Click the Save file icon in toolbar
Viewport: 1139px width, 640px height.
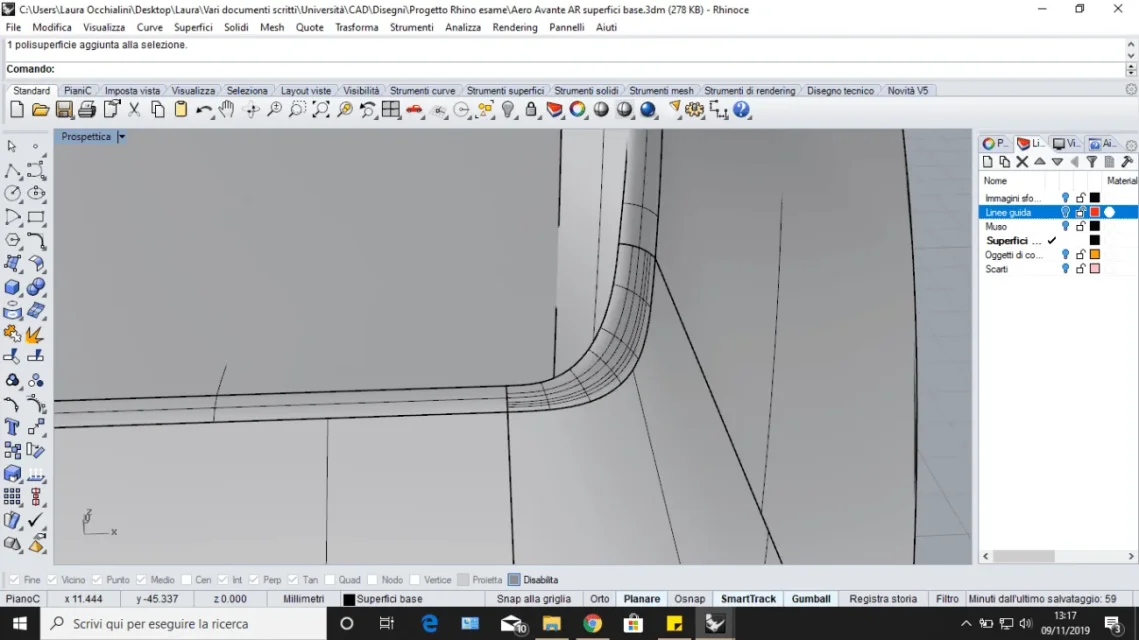64,110
